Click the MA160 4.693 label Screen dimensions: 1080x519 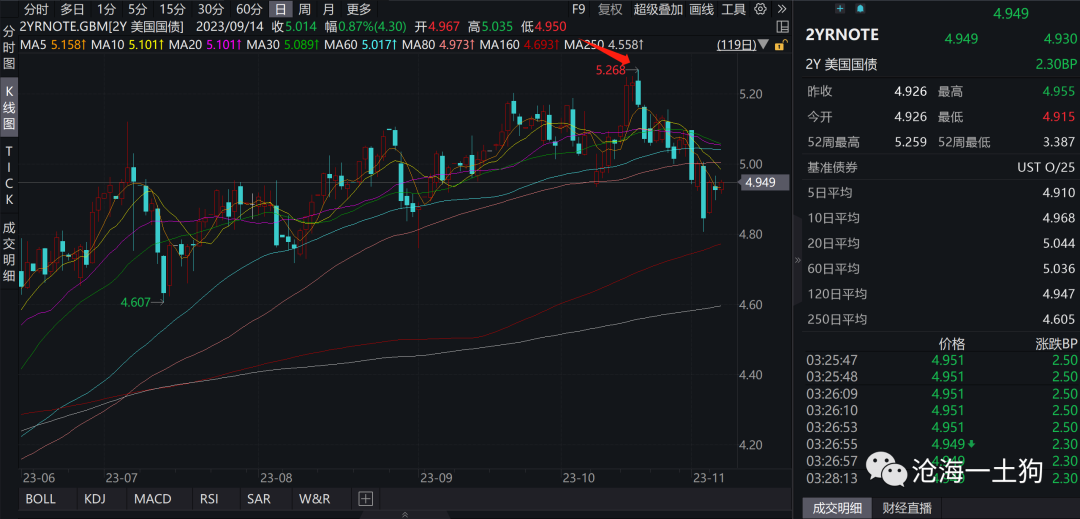[521, 45]
